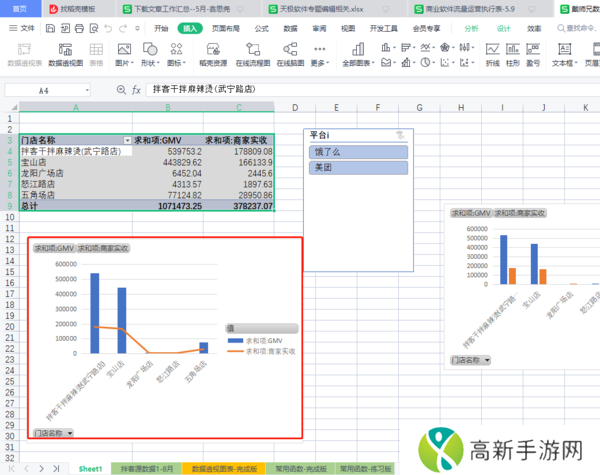Open the 首页 home tab
The height and width of the screenshot is (475, 600).
point(20,9)
